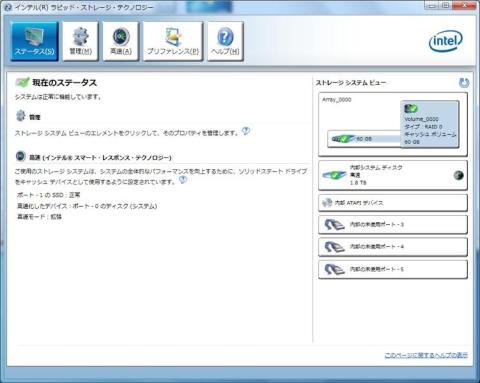This screenshot has height=383, width=480.
Task: Click the accelerated sphere icon on system disk
Action: [x=459, y=175]
